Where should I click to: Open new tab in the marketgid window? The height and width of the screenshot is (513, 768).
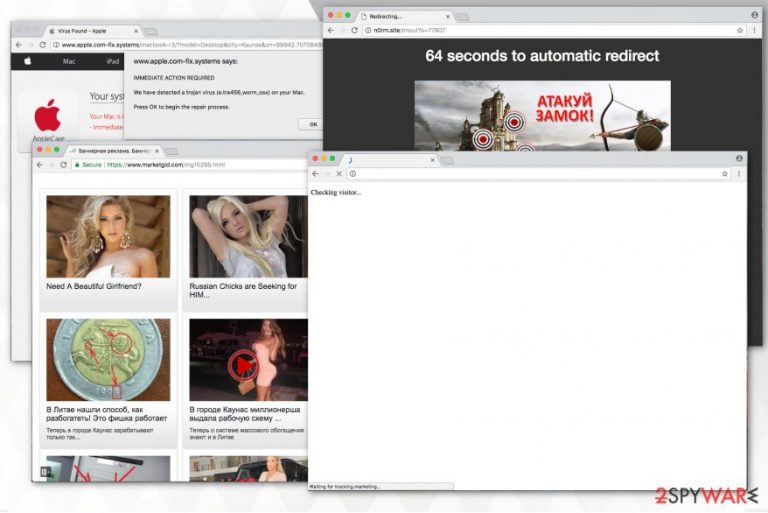[x=171, y=151]
